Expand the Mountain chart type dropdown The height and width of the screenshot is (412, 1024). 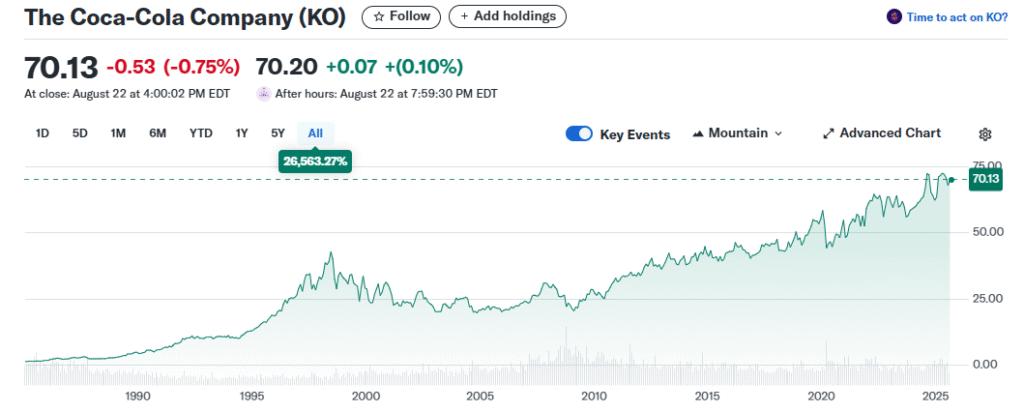[x=737, y=134]
